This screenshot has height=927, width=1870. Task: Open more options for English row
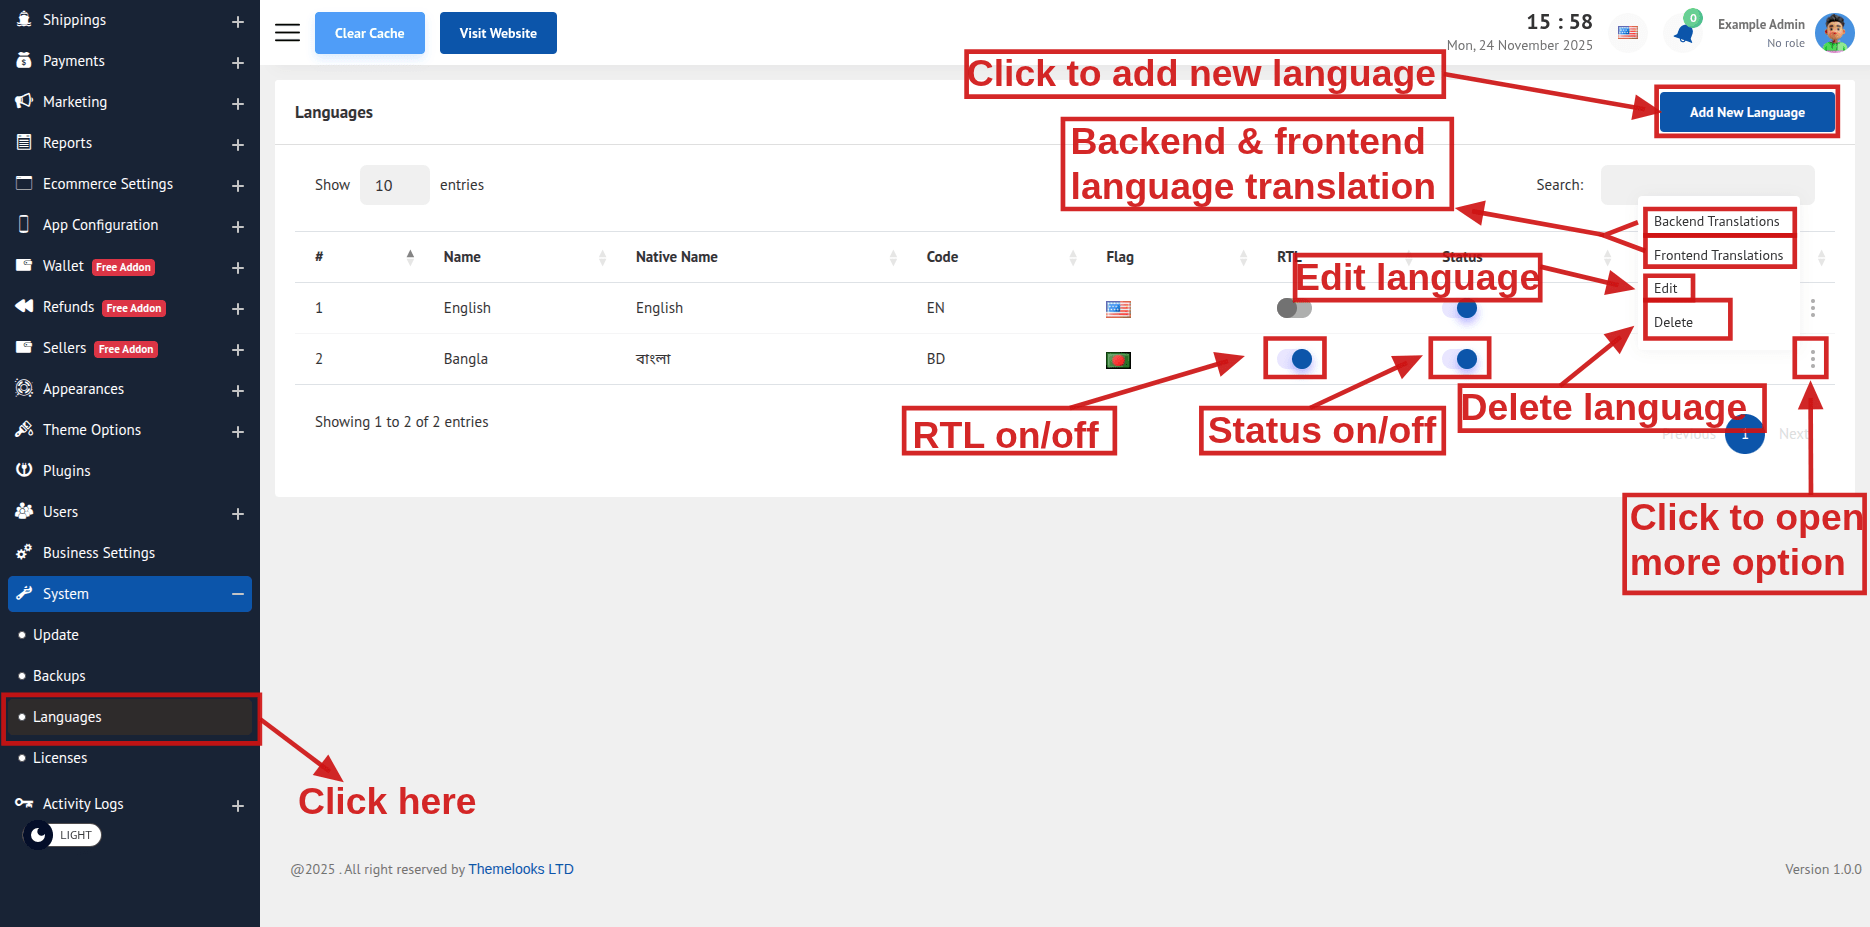click(1812, 308)
